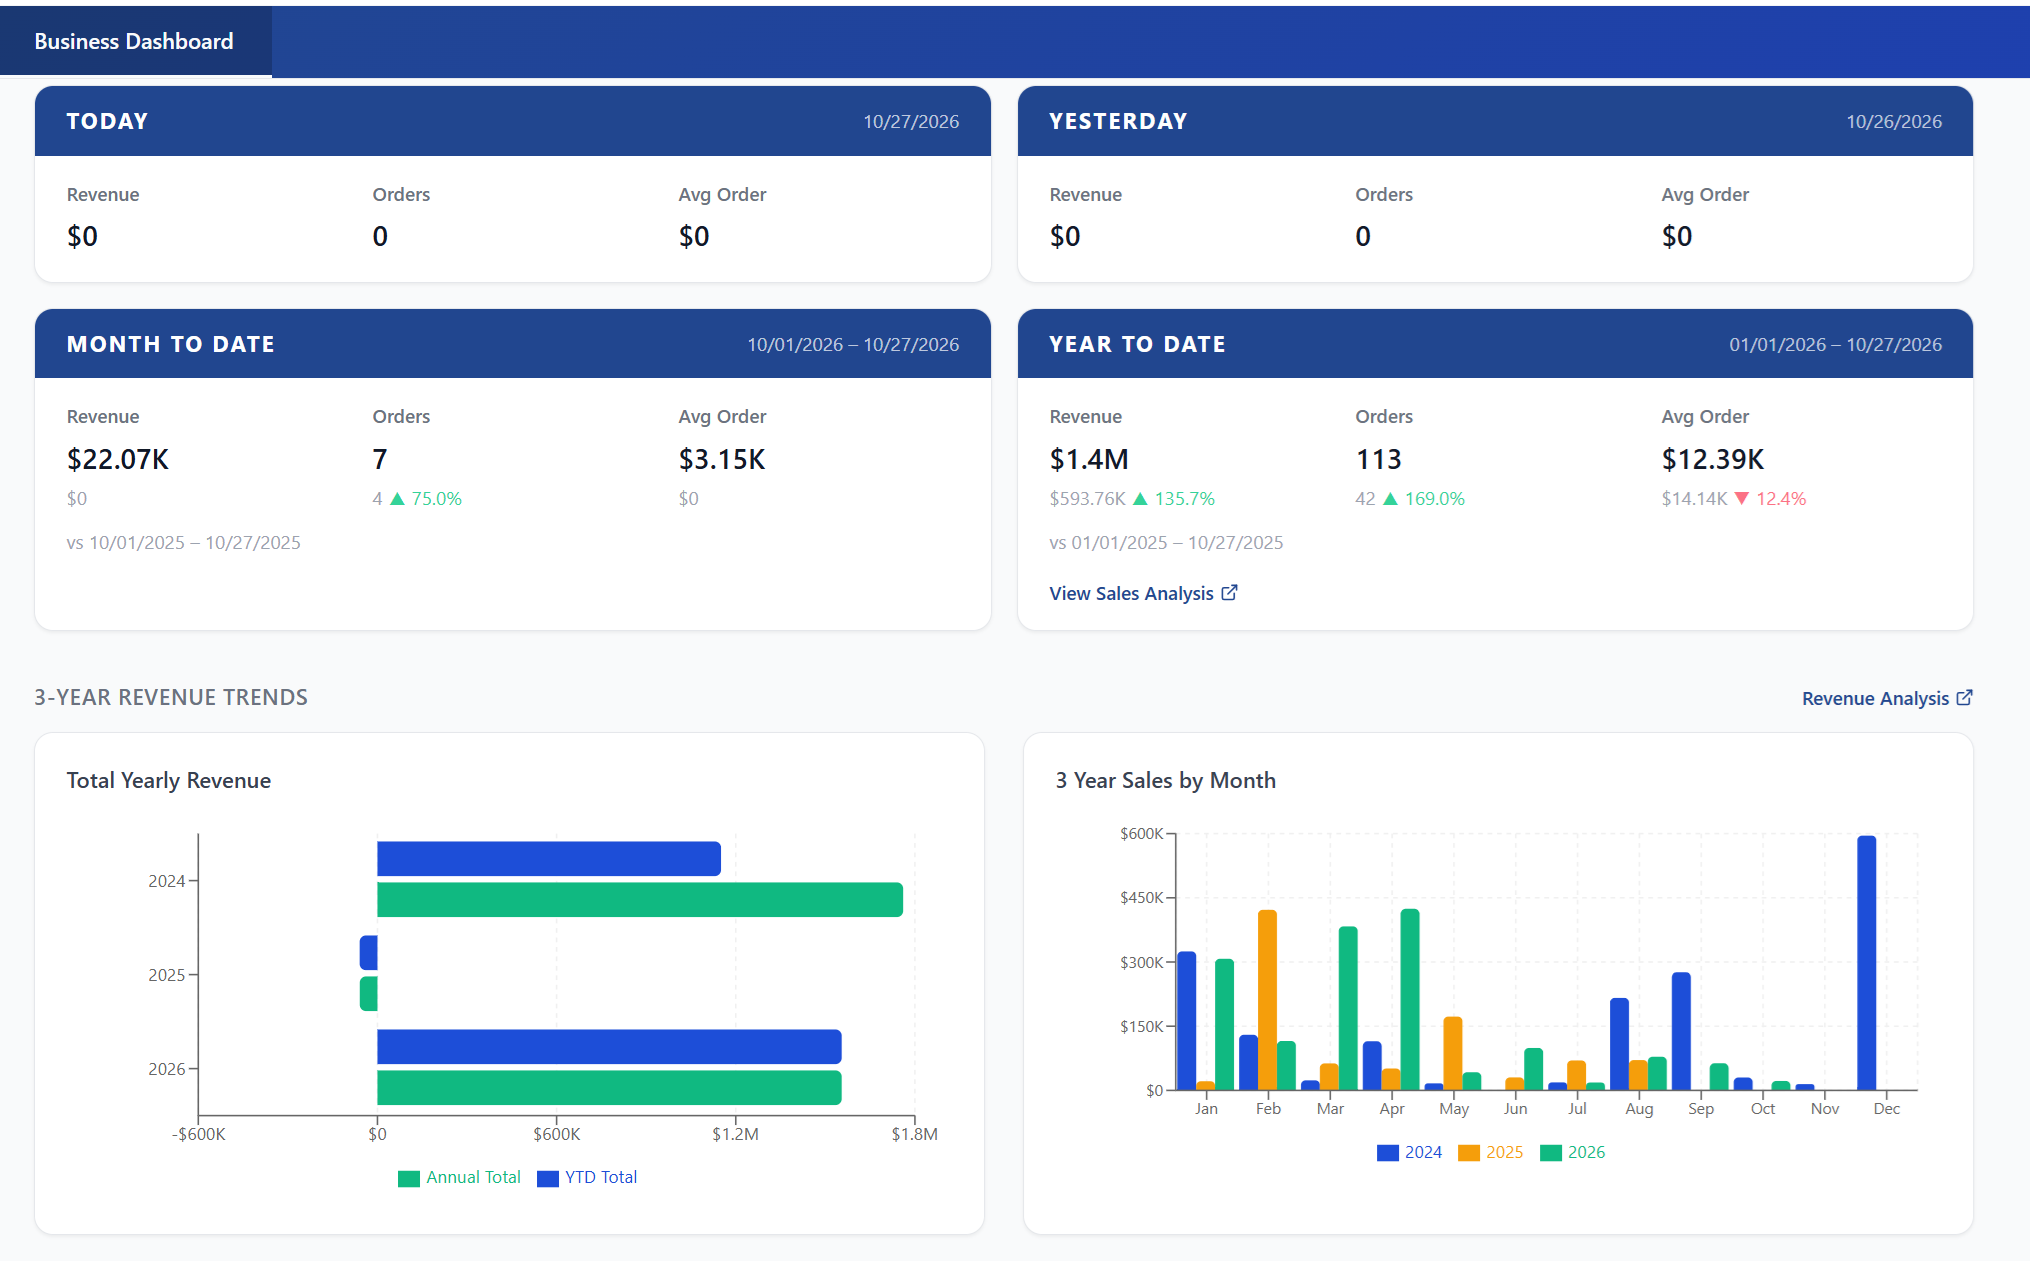The image size is (2042, 1270).
Task: Click the $14.14K prior-year average order value
Action: pyautogui.click(x=1694, y=499)
